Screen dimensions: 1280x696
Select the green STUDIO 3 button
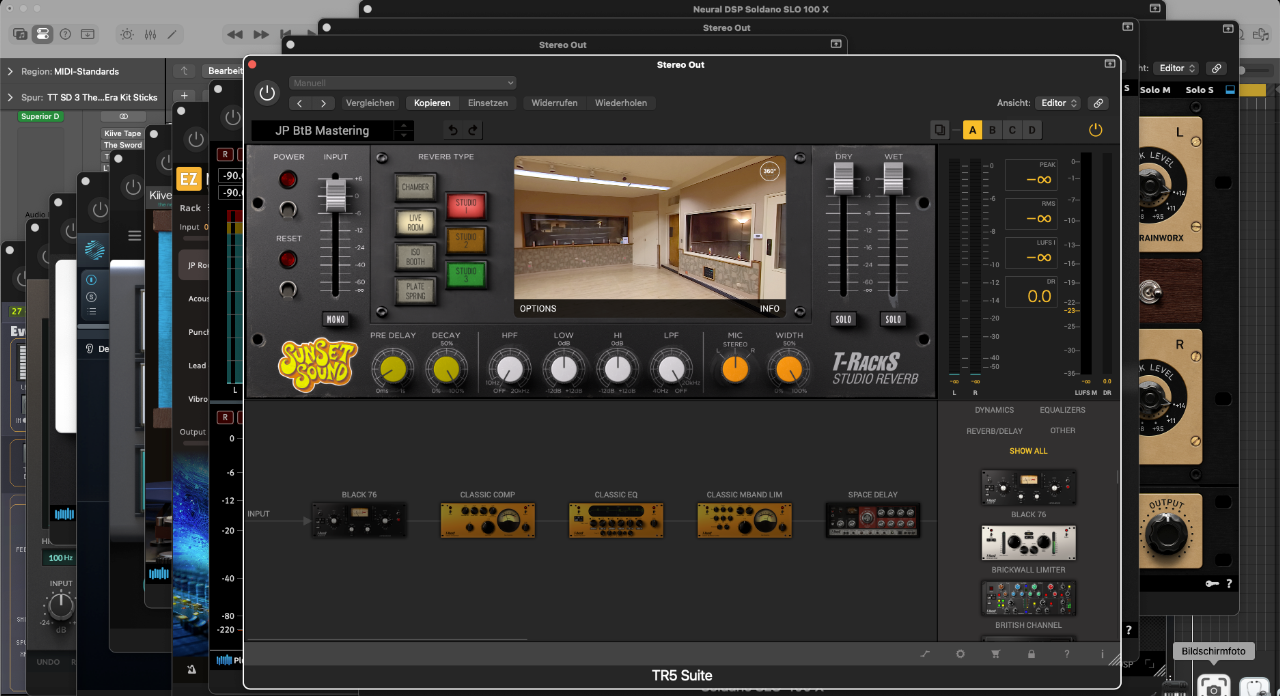(x=465, y=274)
